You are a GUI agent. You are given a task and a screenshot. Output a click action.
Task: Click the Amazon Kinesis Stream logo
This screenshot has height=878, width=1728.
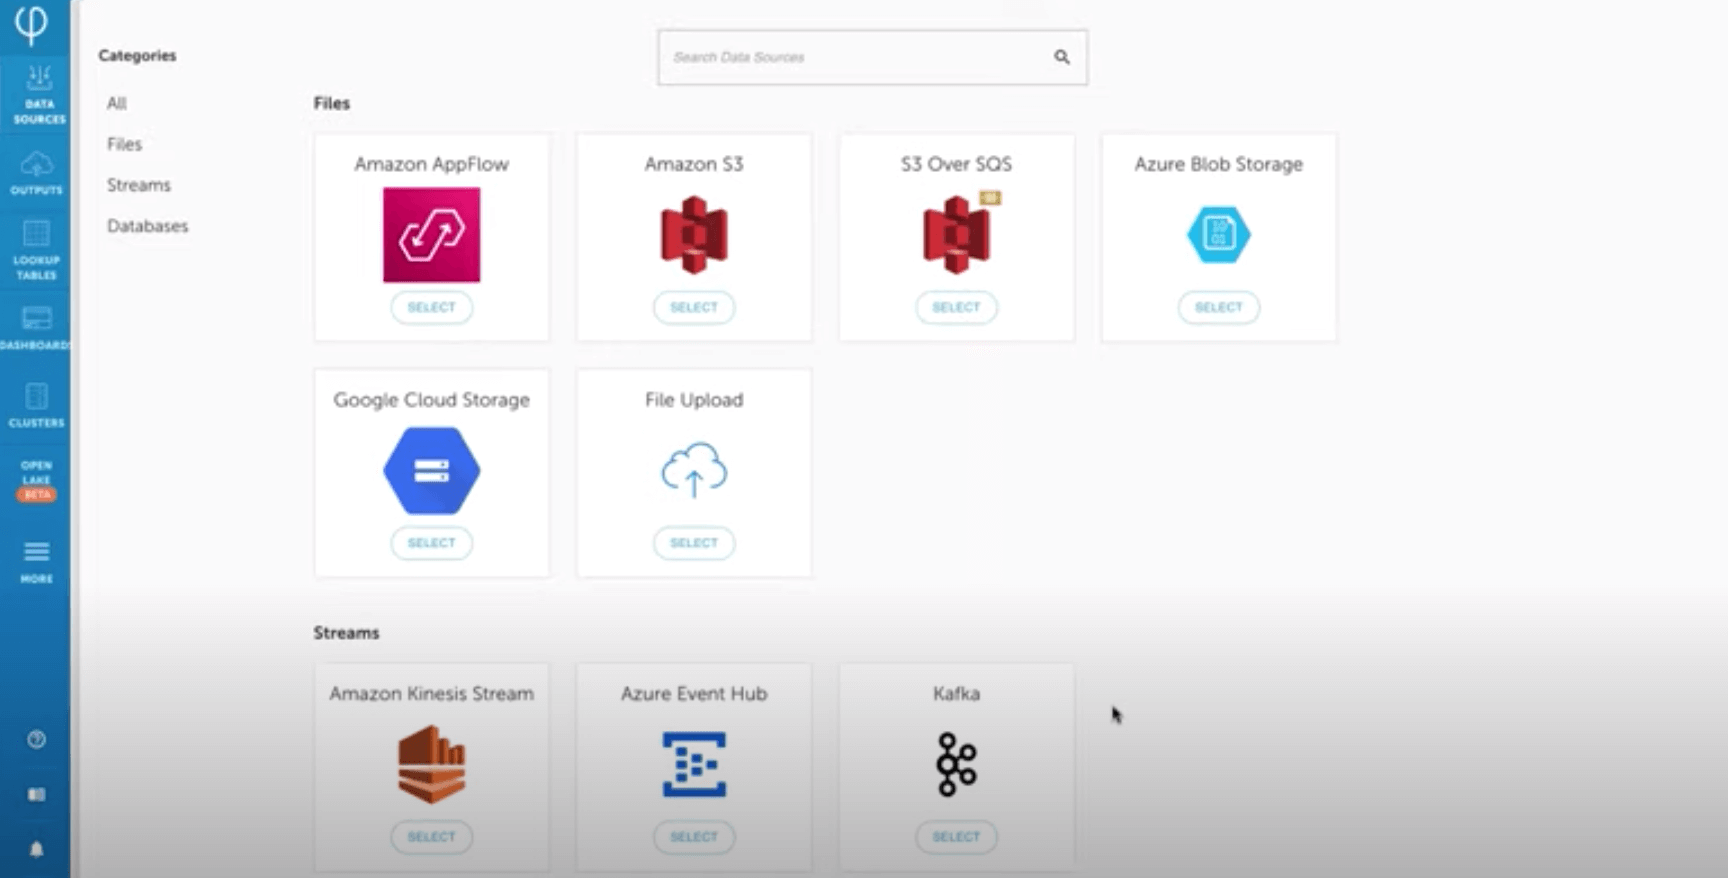[x=431, y=765]
